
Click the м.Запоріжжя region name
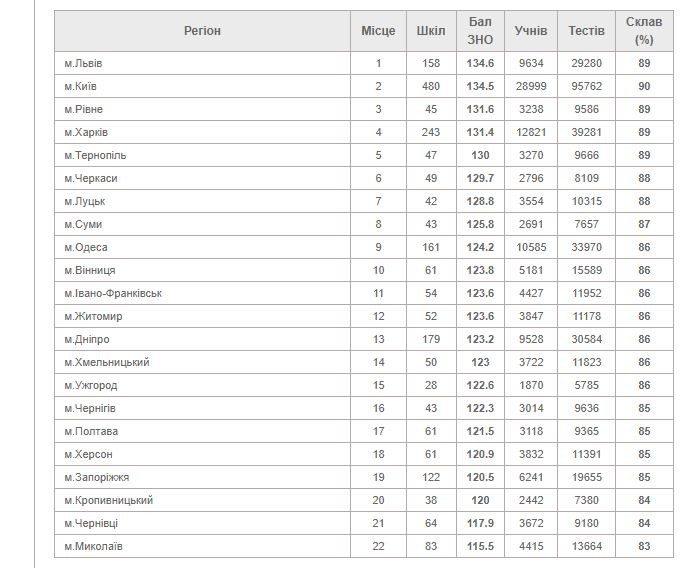point(96,477)
